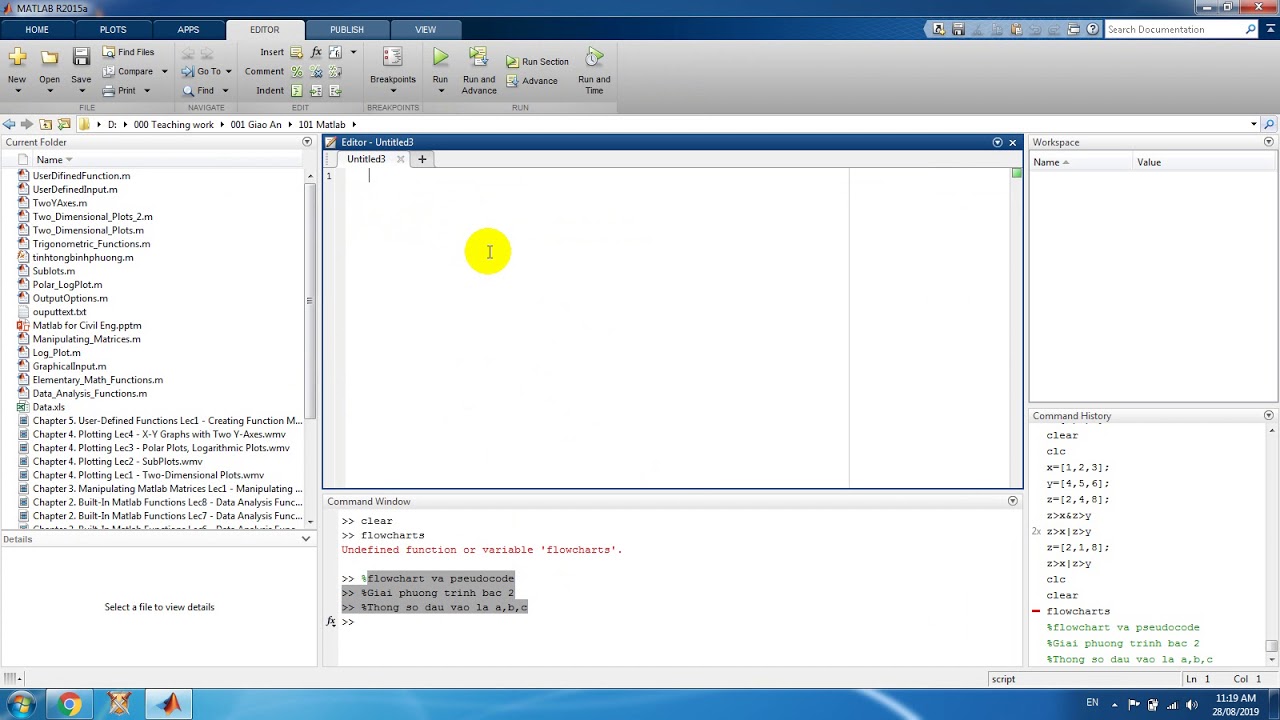Click the Run and Advance icon
This screenshot has height=720, width=1280.
pos(478,57)
